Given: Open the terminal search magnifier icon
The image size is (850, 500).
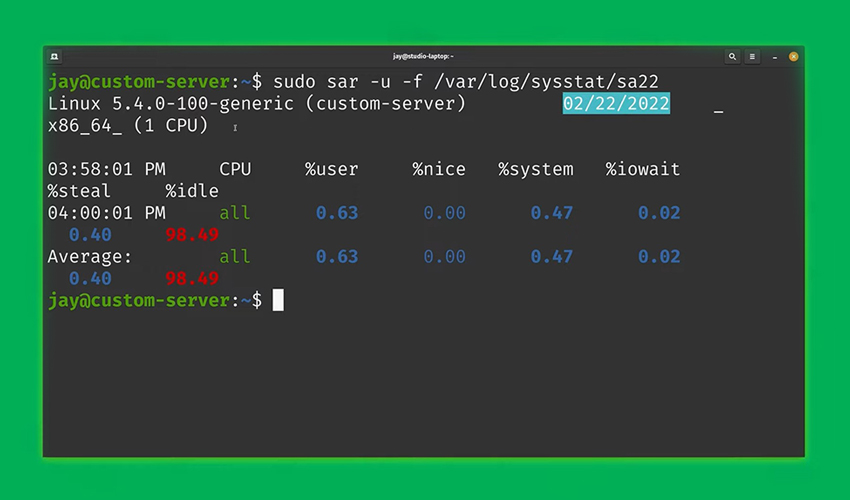Looking at the screenshot, I should click(732, 57).
